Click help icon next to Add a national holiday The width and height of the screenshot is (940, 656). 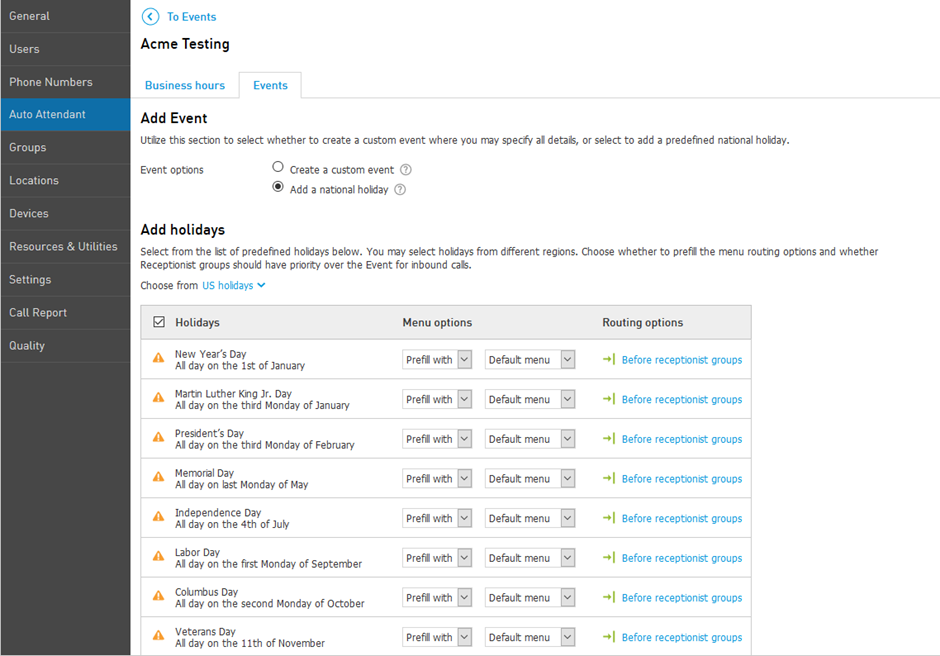tap(400, 189)
